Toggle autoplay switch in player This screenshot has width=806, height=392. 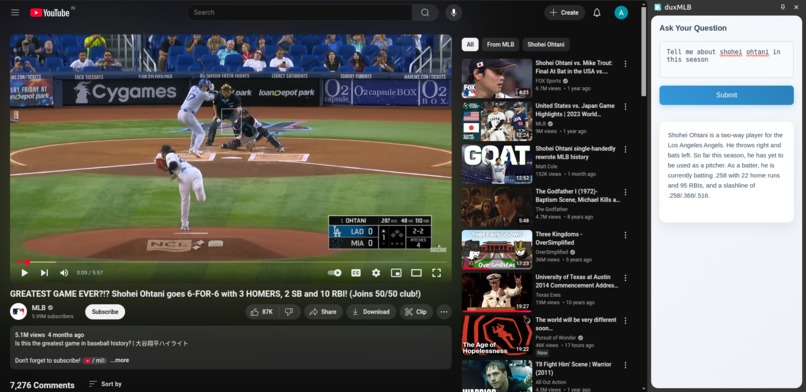pyautogui.click(x=335, y=273)
